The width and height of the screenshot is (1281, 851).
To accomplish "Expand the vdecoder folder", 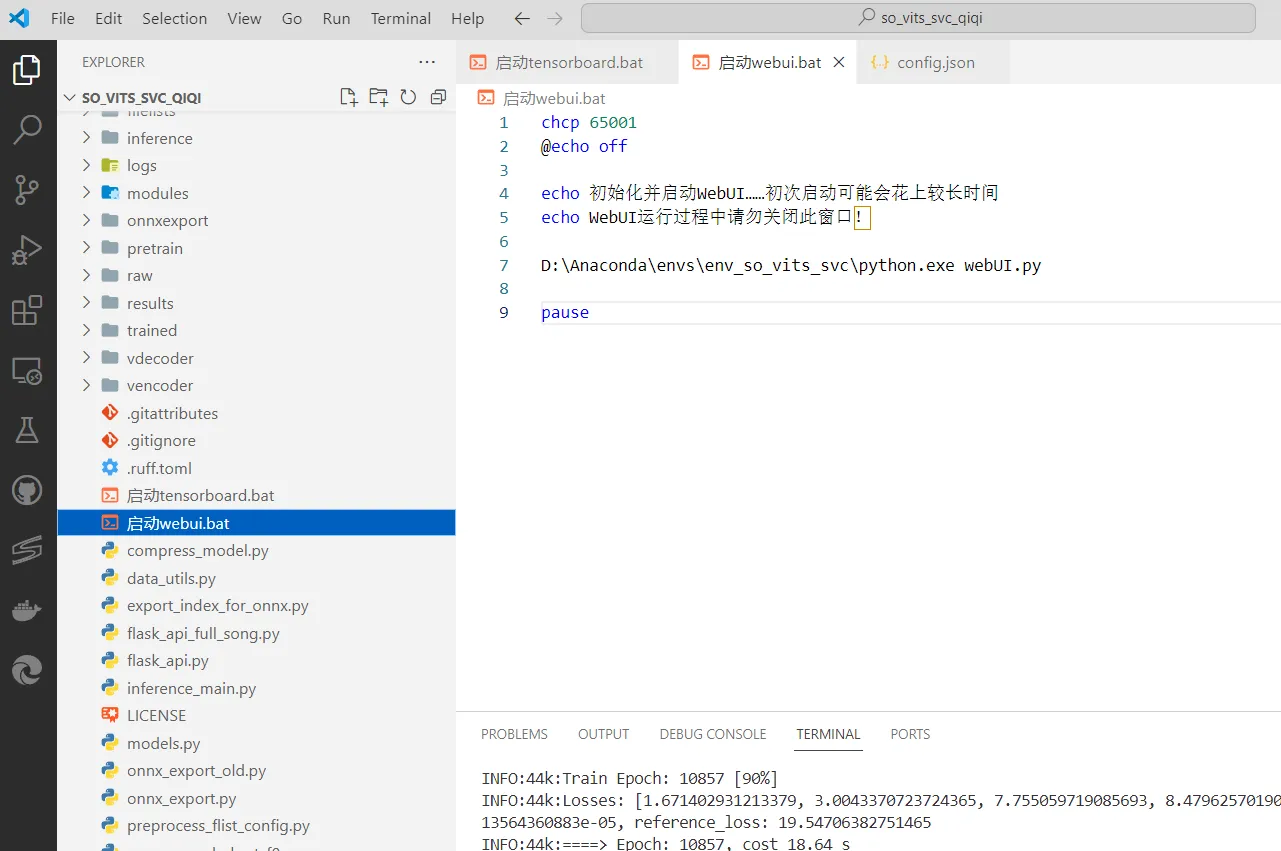I will pos(256,358).
